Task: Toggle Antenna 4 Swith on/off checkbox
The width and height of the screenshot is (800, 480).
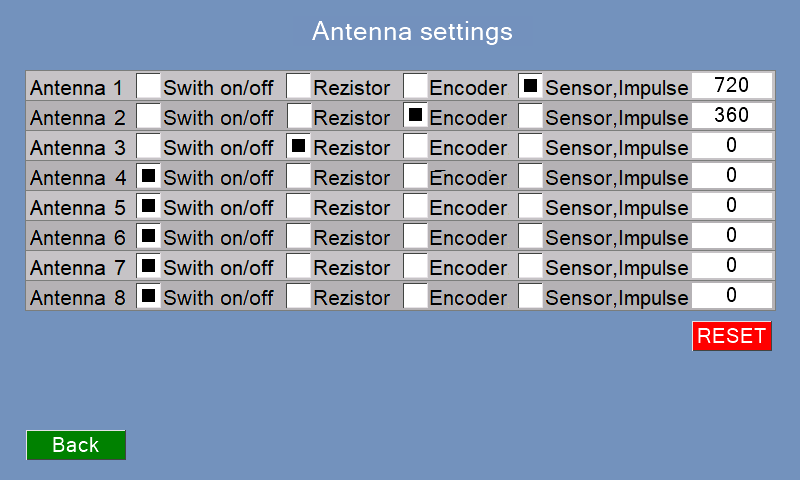Action: click(148, 176)
